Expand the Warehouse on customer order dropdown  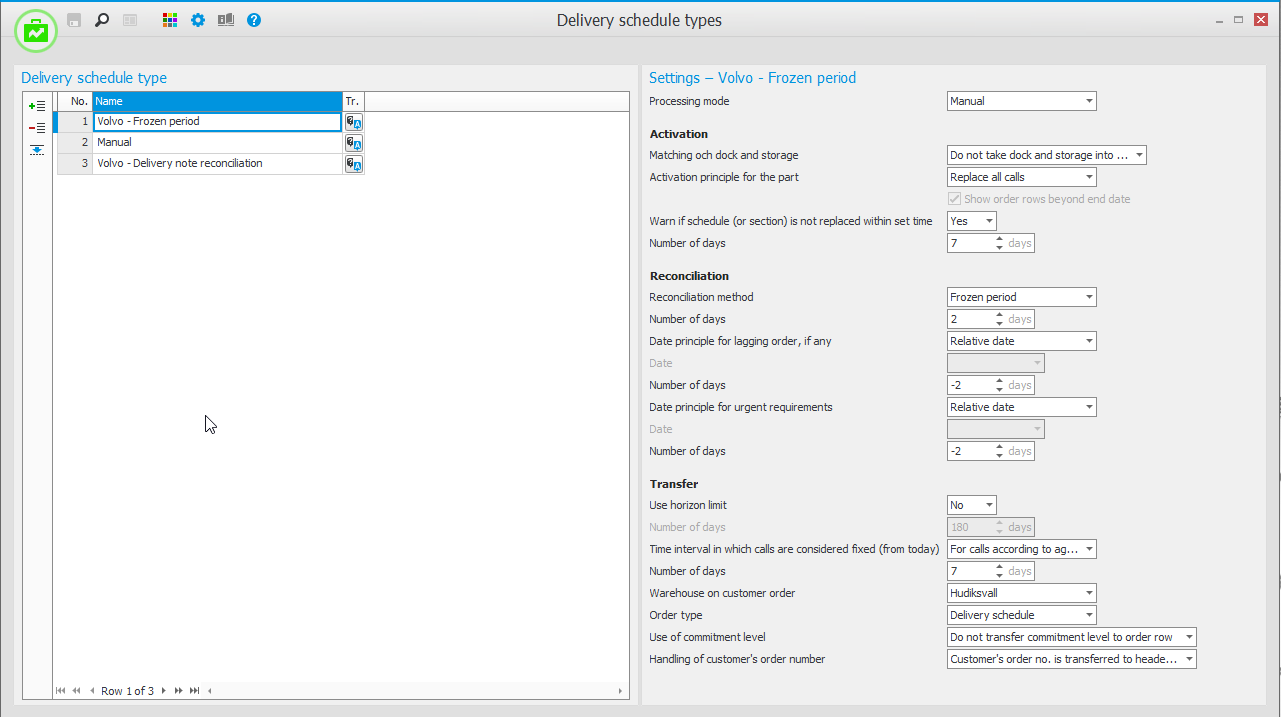tap(1088, 593)
